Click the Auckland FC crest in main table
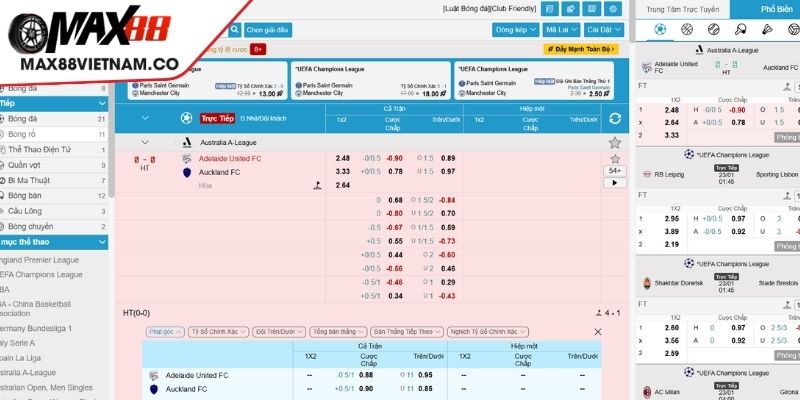The image size is (800, 400). [x=187, y=172]
